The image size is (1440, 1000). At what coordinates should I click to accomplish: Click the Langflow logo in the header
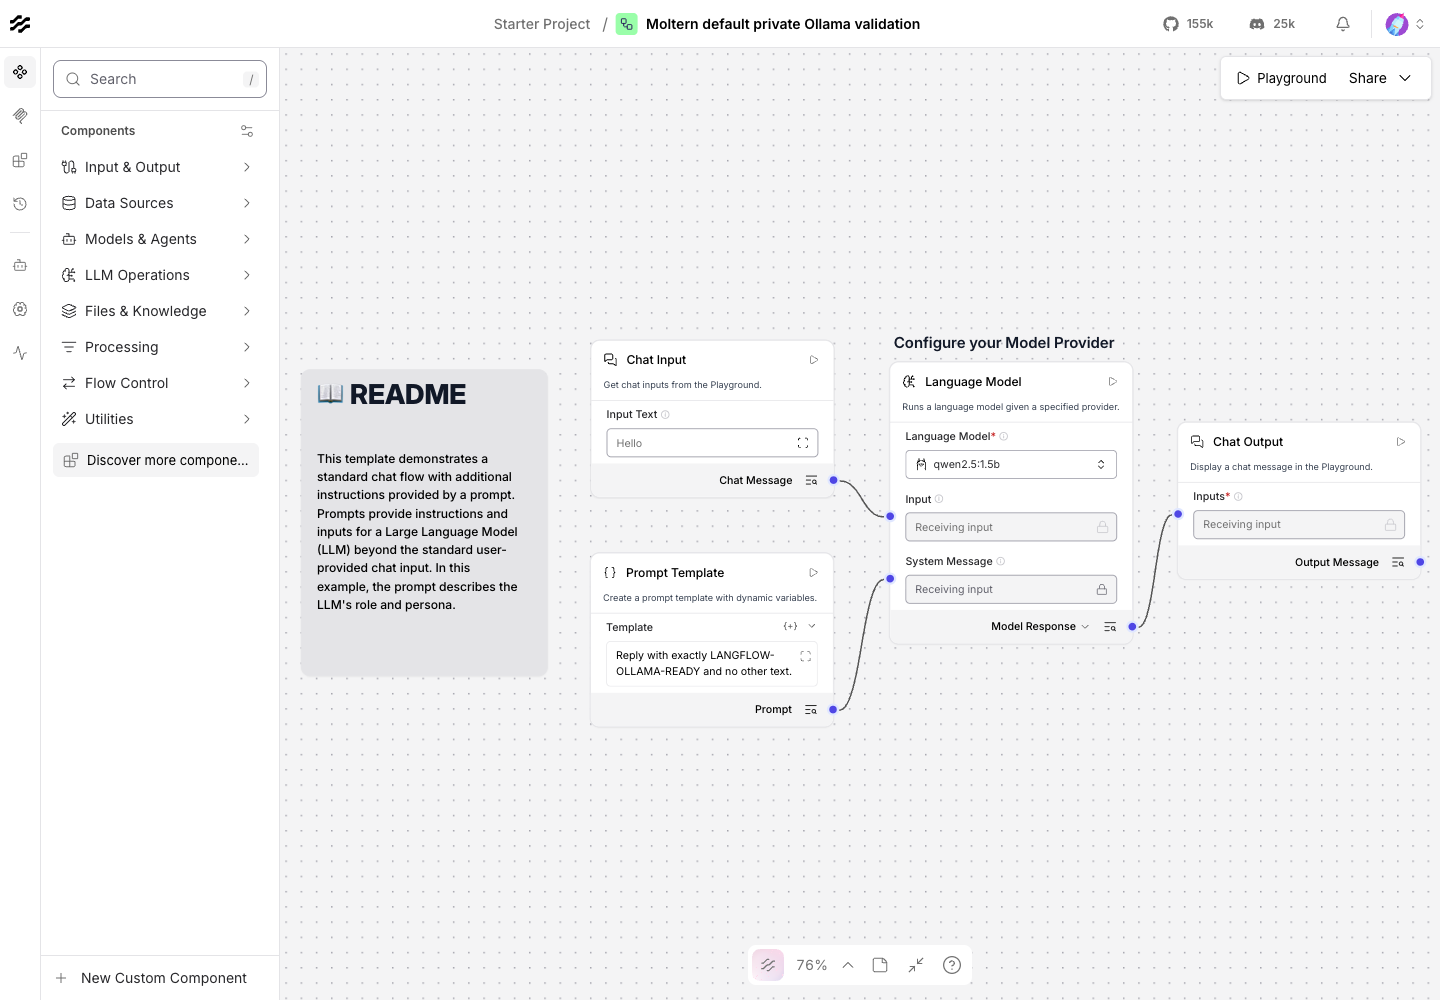[x=20, y=24]
